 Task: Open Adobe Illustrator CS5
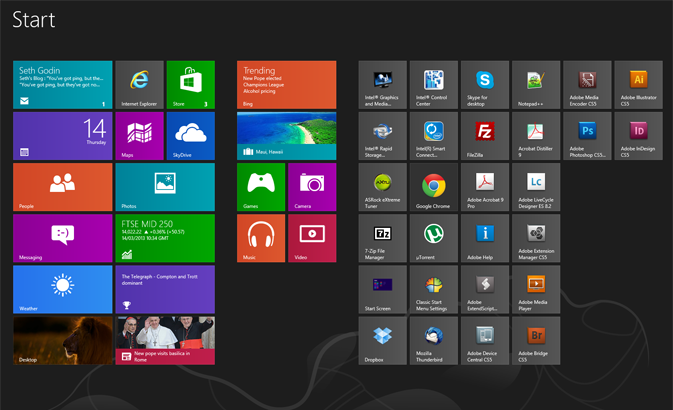point(638,85)
